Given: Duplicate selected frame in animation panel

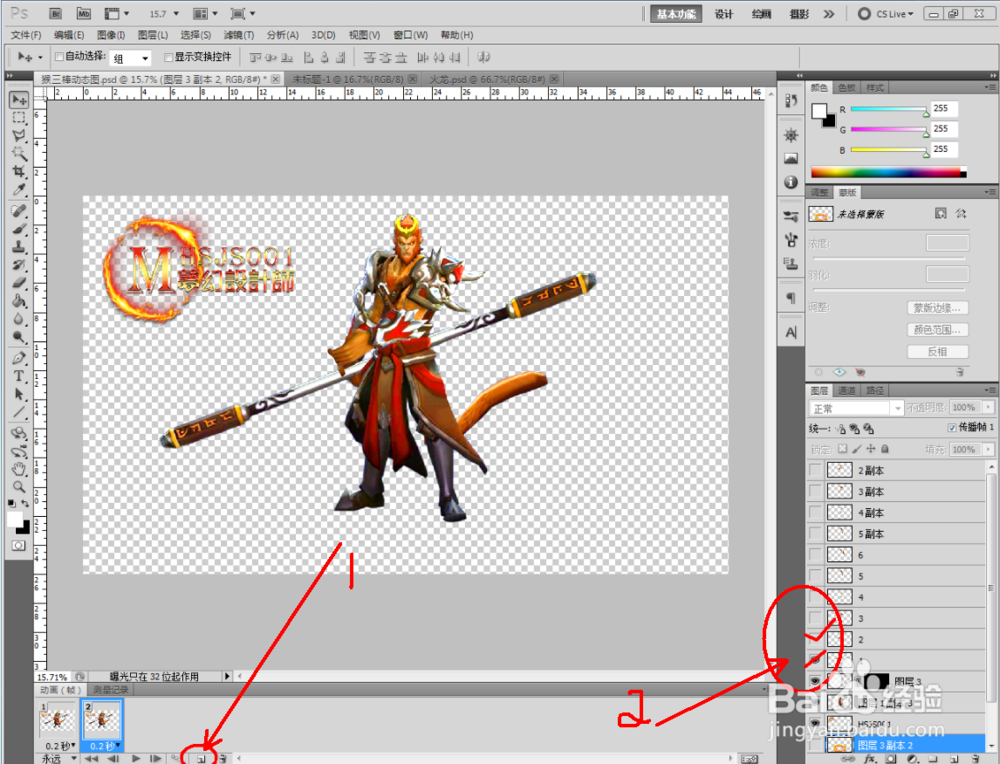Looking at the screenshot, I should click(201, 758).
